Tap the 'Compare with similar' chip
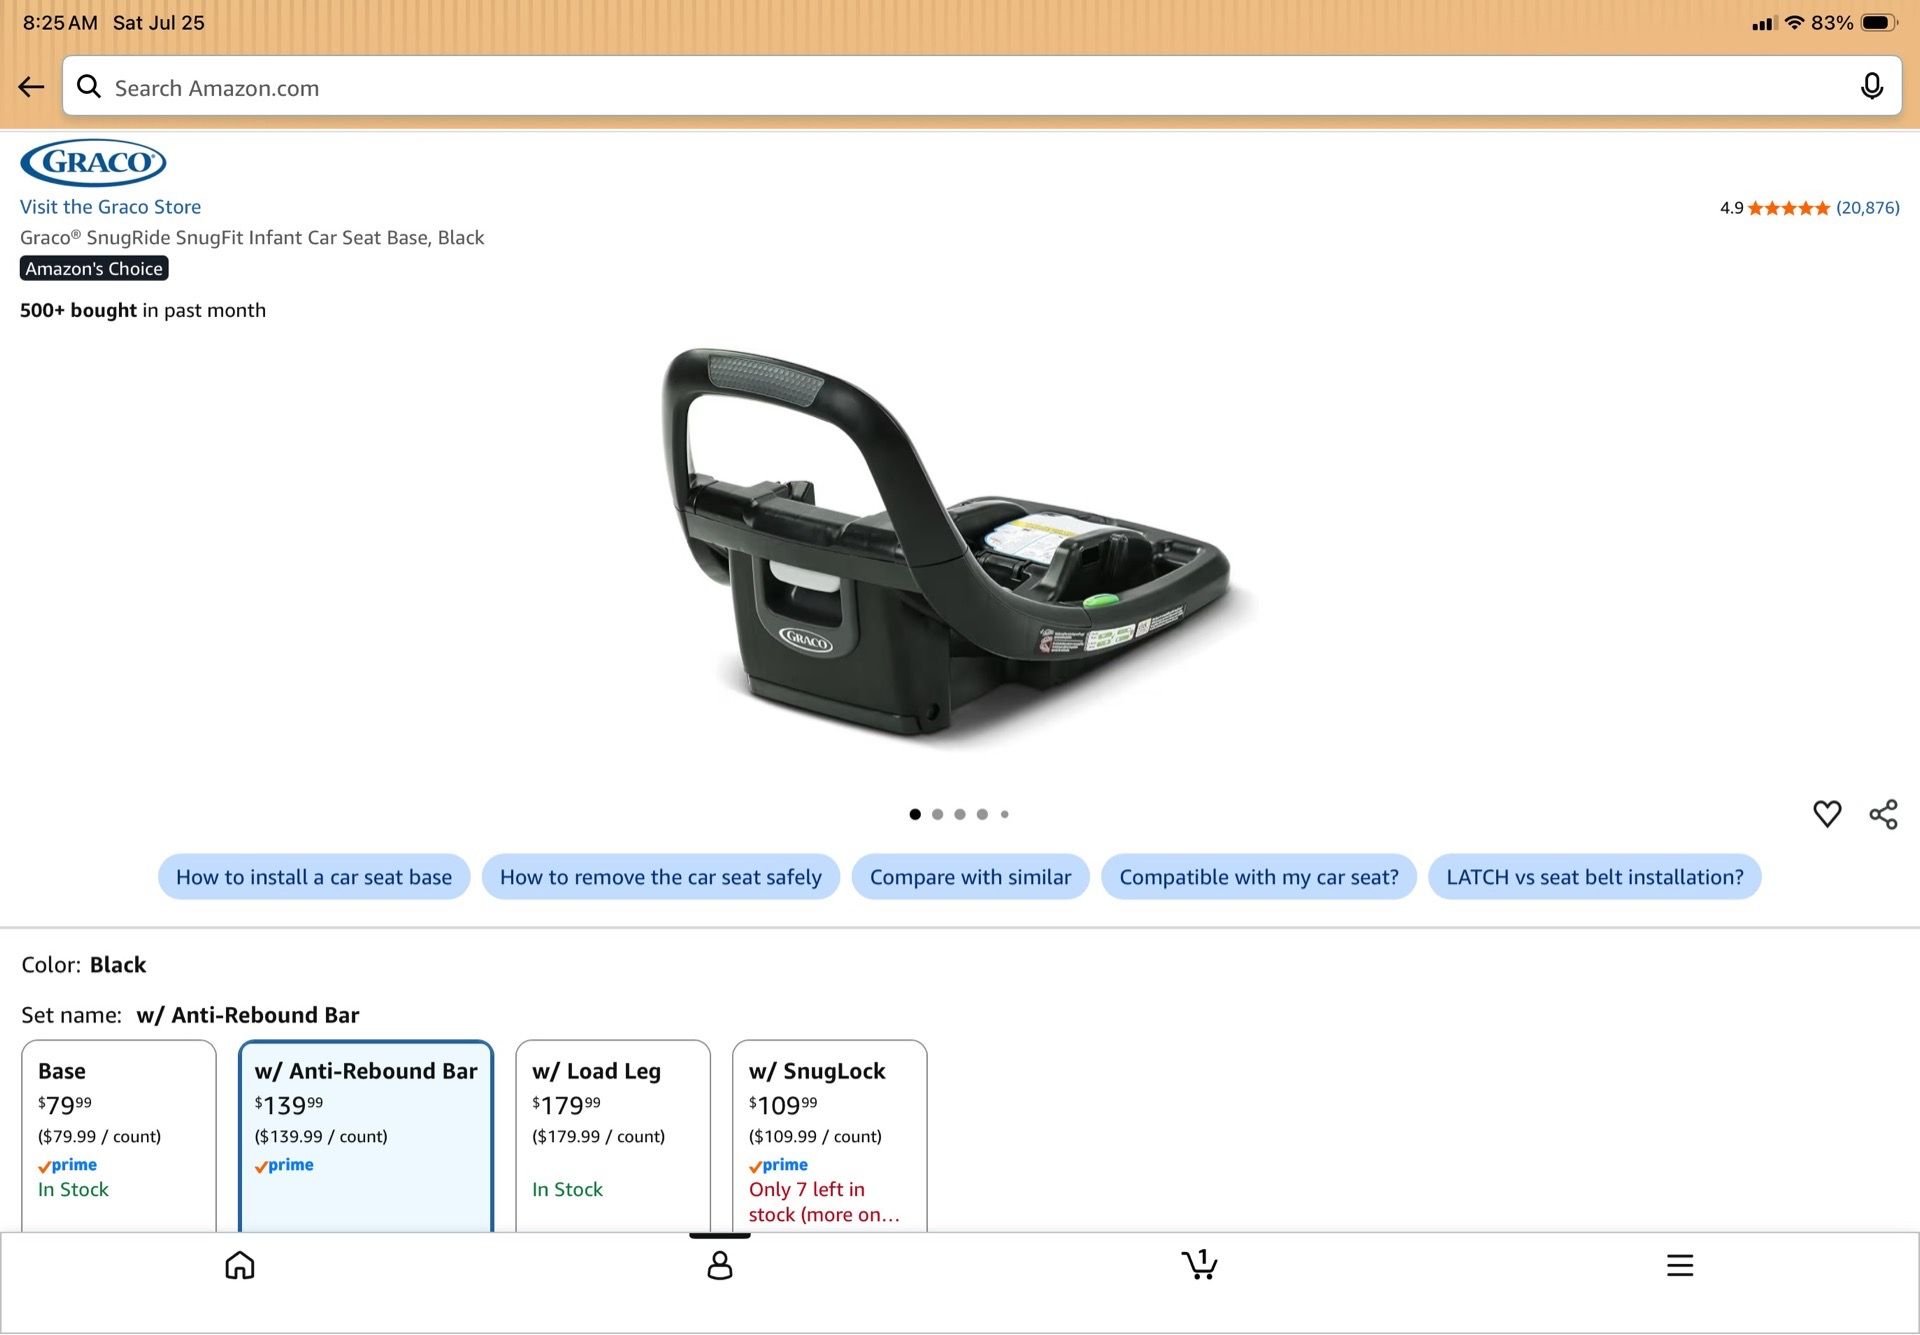Screen dimensions: 1920x1335 click(x=970, y=877)
